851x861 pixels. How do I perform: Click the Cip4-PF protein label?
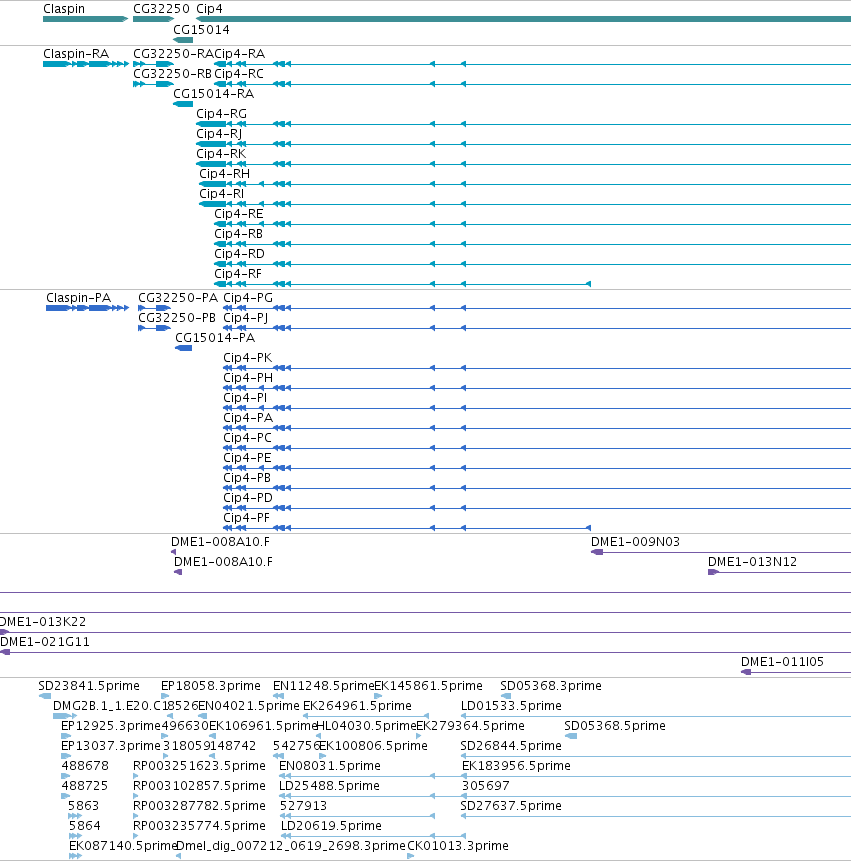[x=246, y=518]
